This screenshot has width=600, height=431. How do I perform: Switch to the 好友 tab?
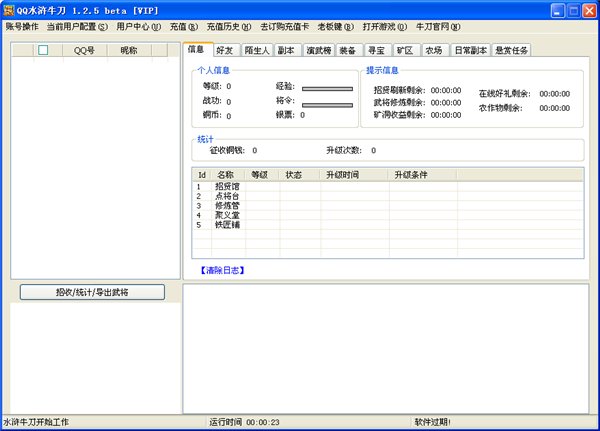(224, 49)
